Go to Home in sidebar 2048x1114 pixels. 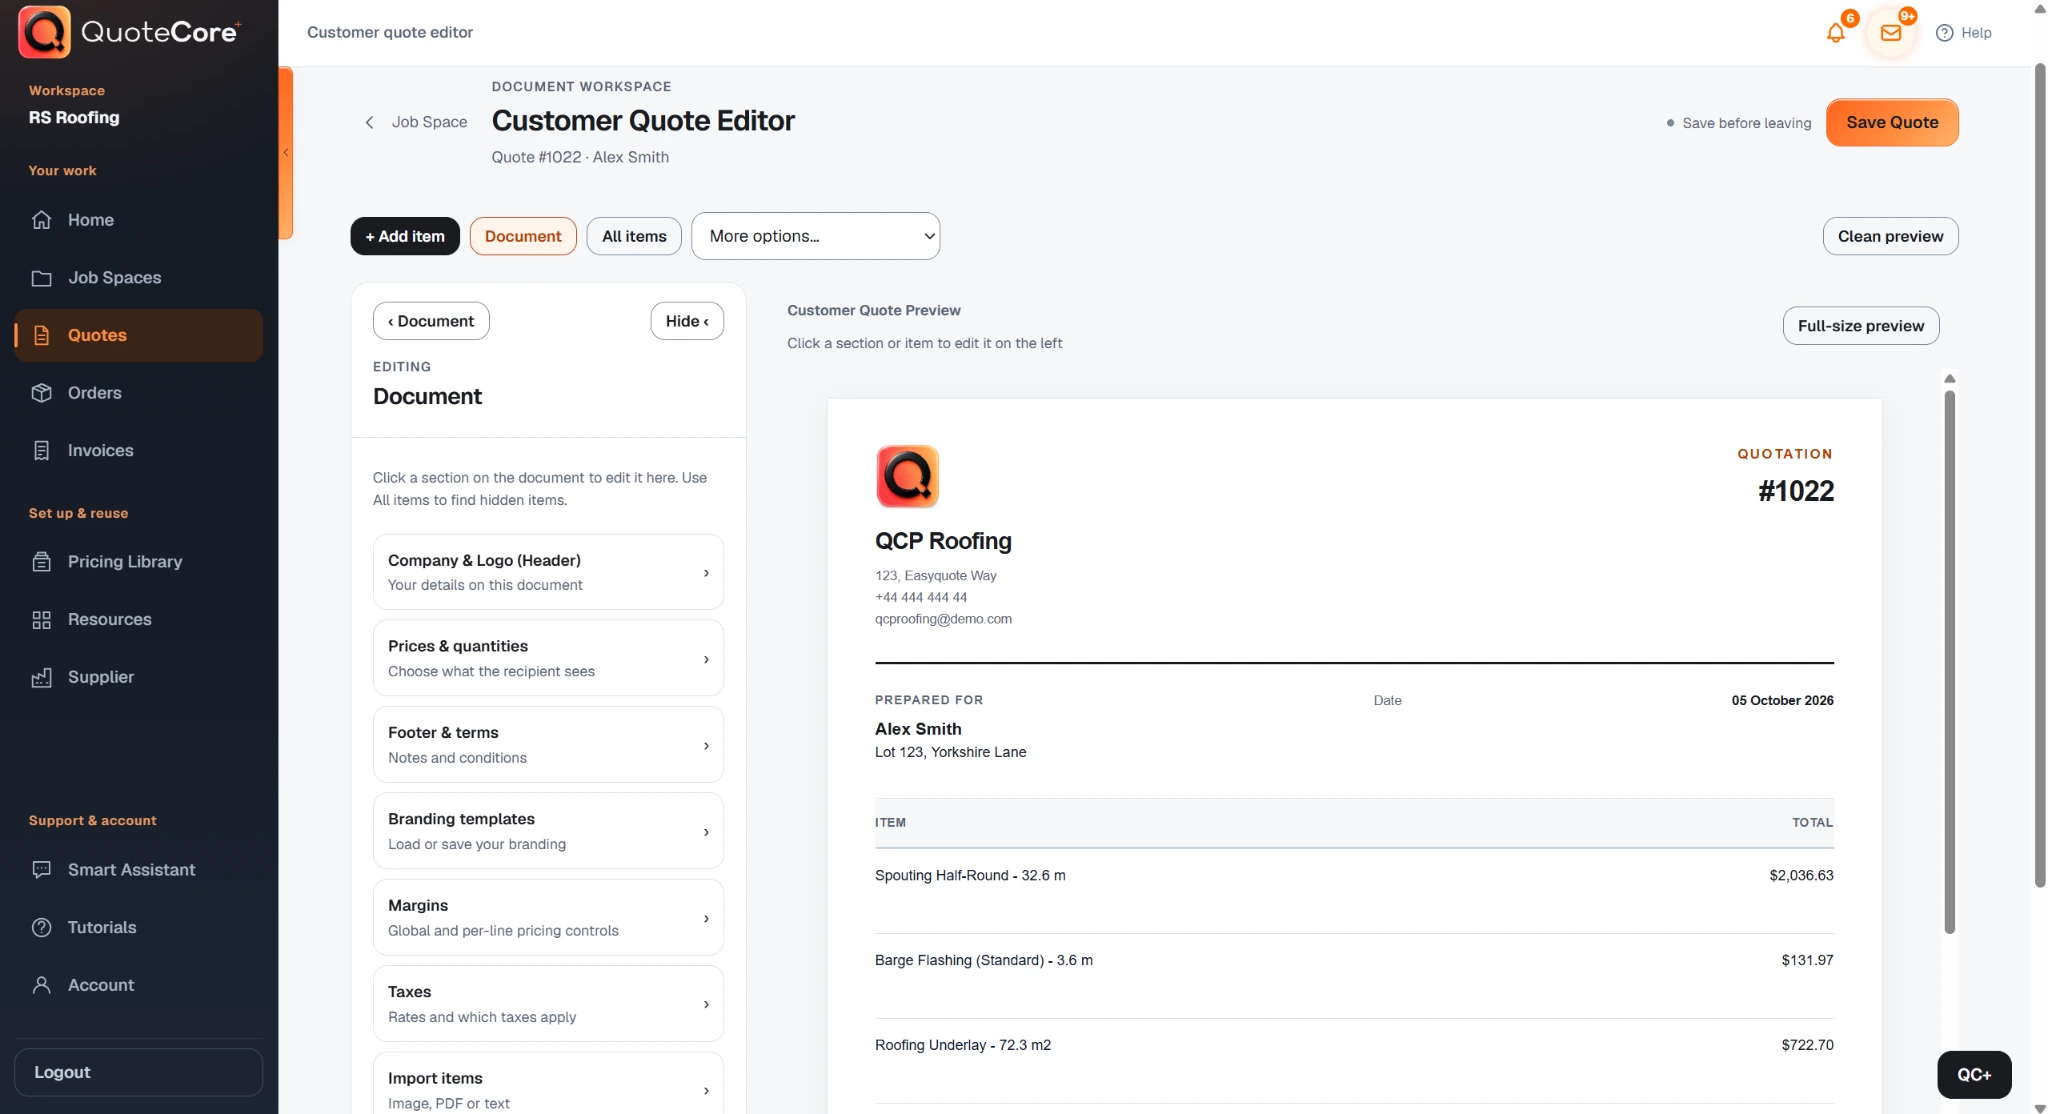click(139, 220)
